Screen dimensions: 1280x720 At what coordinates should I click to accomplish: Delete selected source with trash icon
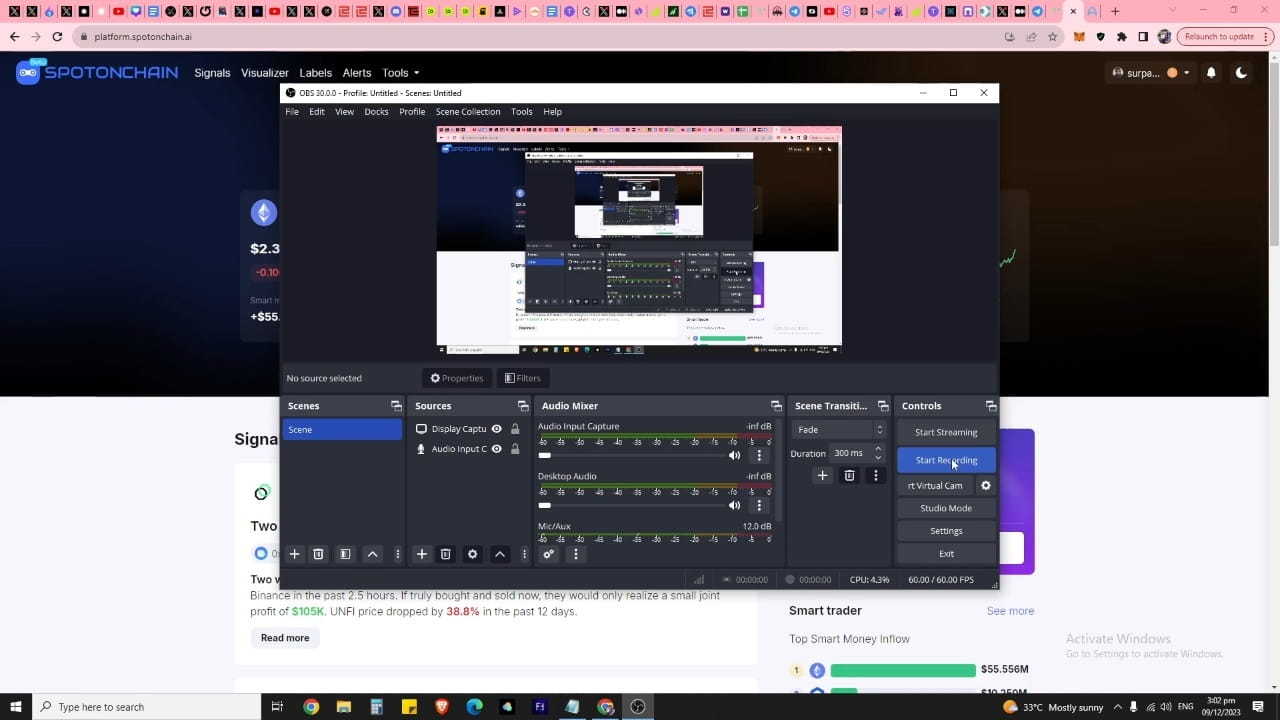click(x=446, y=554)
